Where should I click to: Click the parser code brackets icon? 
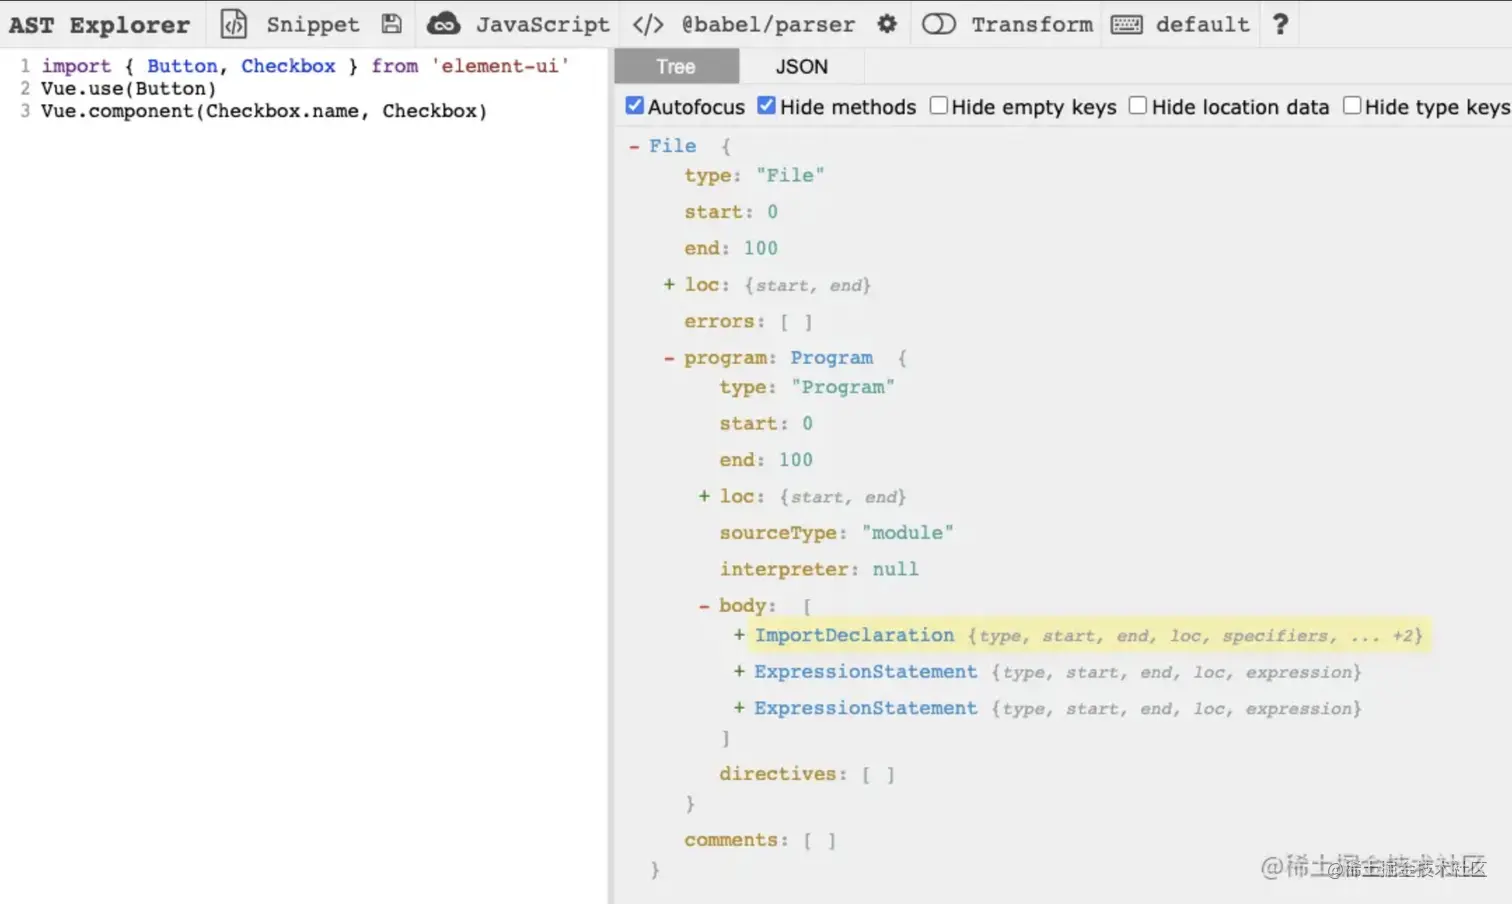click(648, 24)
